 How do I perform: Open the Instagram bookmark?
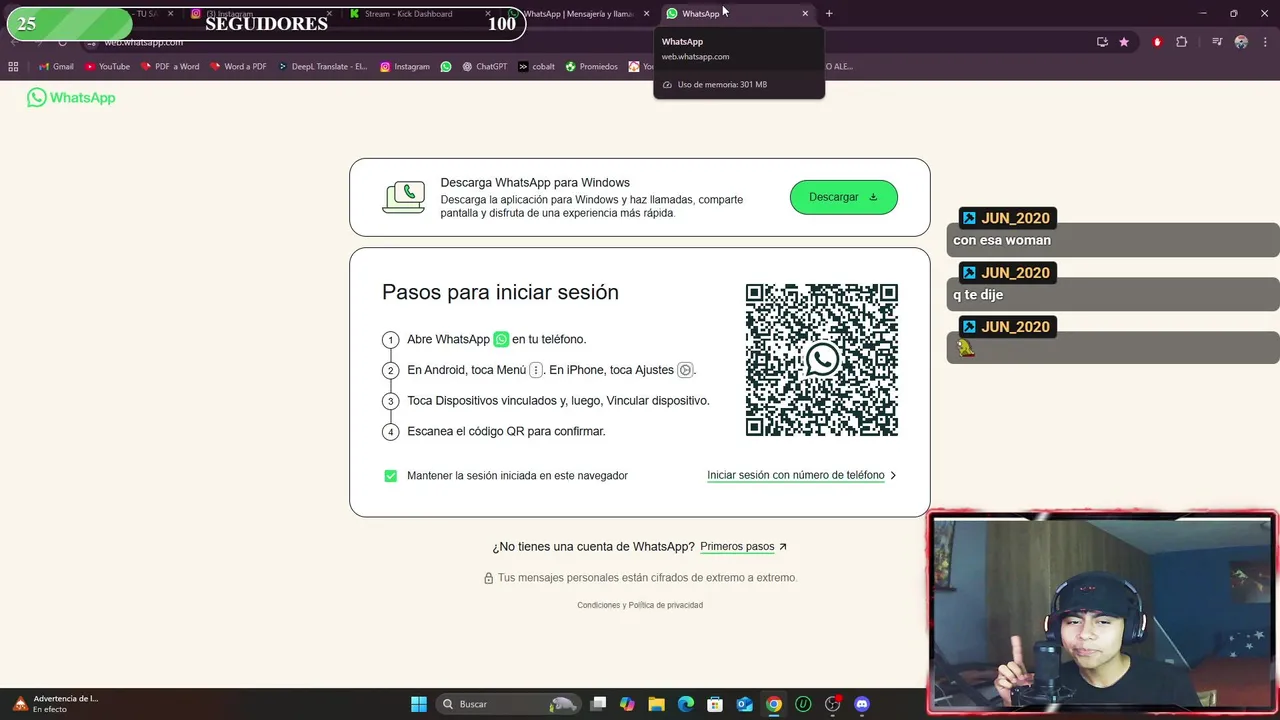pyautogui.click(x=404, y=67)
